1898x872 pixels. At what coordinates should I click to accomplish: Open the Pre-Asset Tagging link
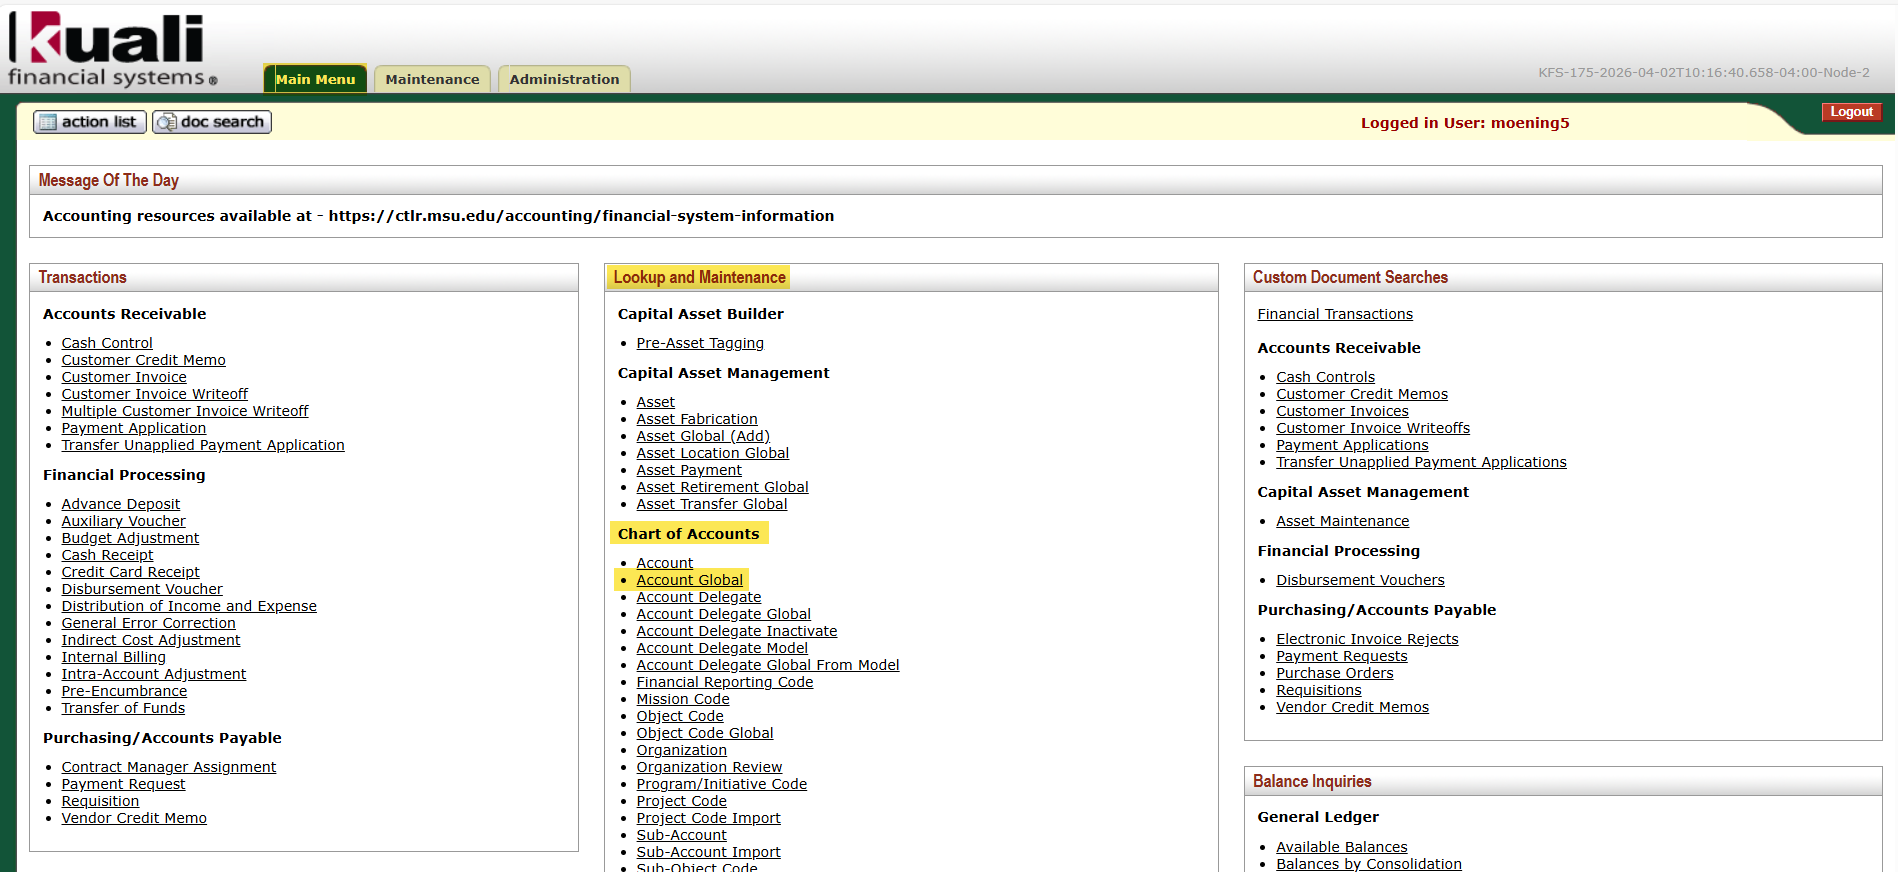[x=700, y=343]
